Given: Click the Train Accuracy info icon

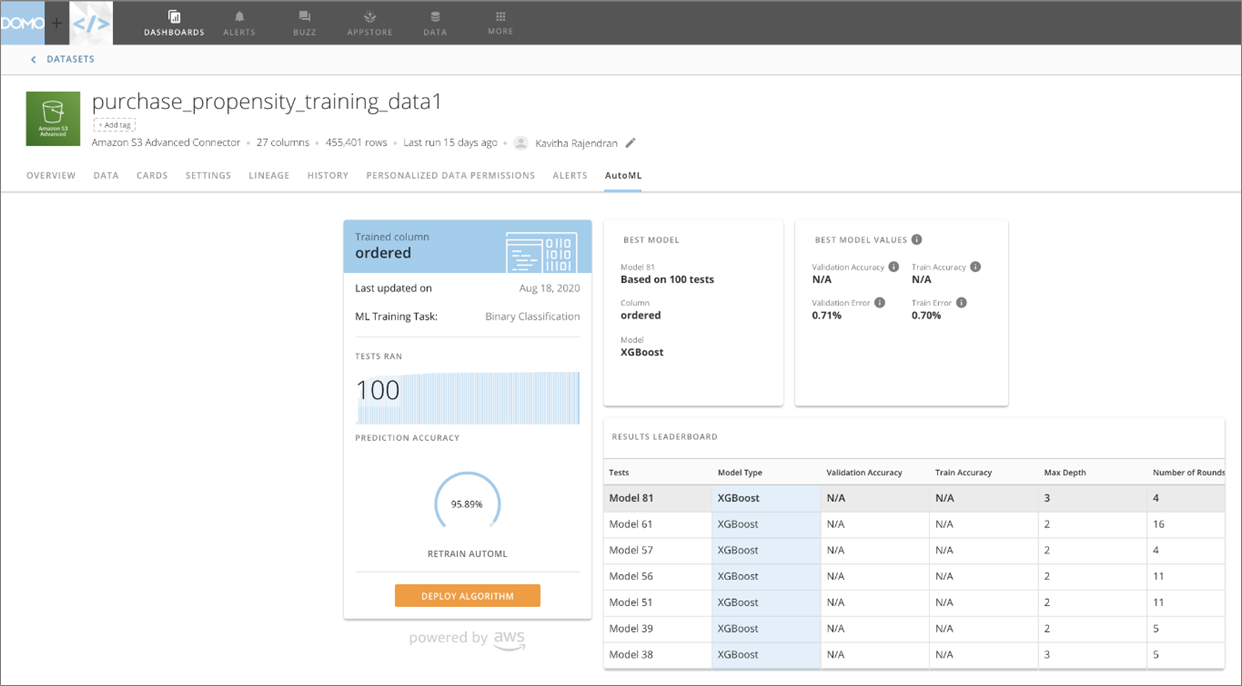Looking at the screenshot, I should pos(975,267).
